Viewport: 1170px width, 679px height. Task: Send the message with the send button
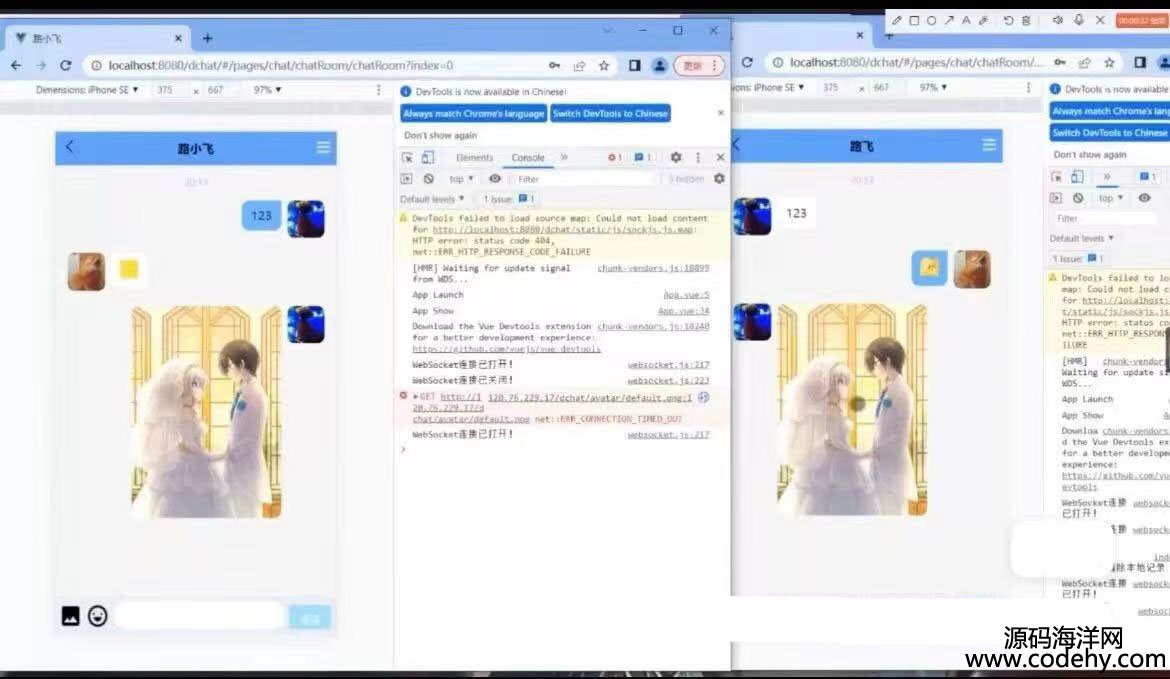tap(310, 617)
